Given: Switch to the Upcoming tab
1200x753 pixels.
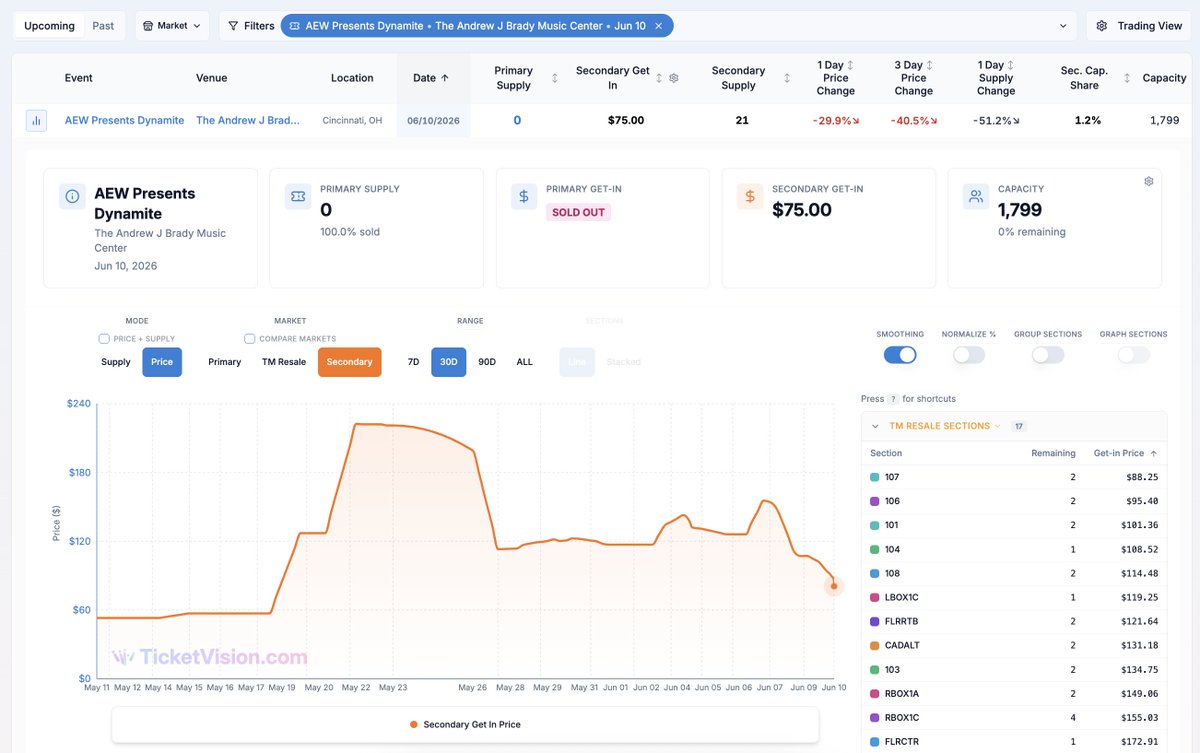Looking at the screenshot, I should 49,26.
